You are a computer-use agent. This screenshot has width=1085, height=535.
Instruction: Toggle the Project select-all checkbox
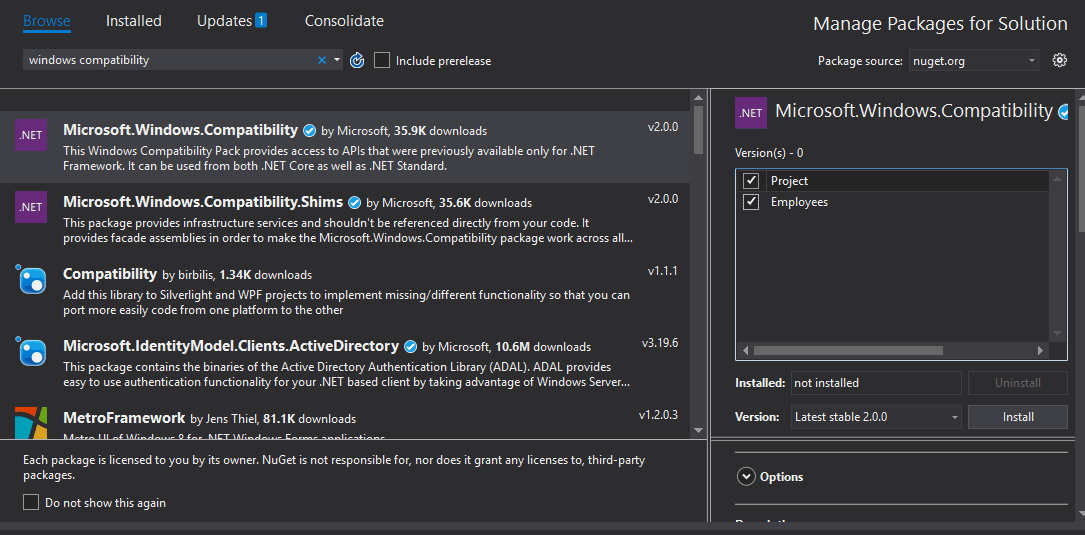[751, 181]
